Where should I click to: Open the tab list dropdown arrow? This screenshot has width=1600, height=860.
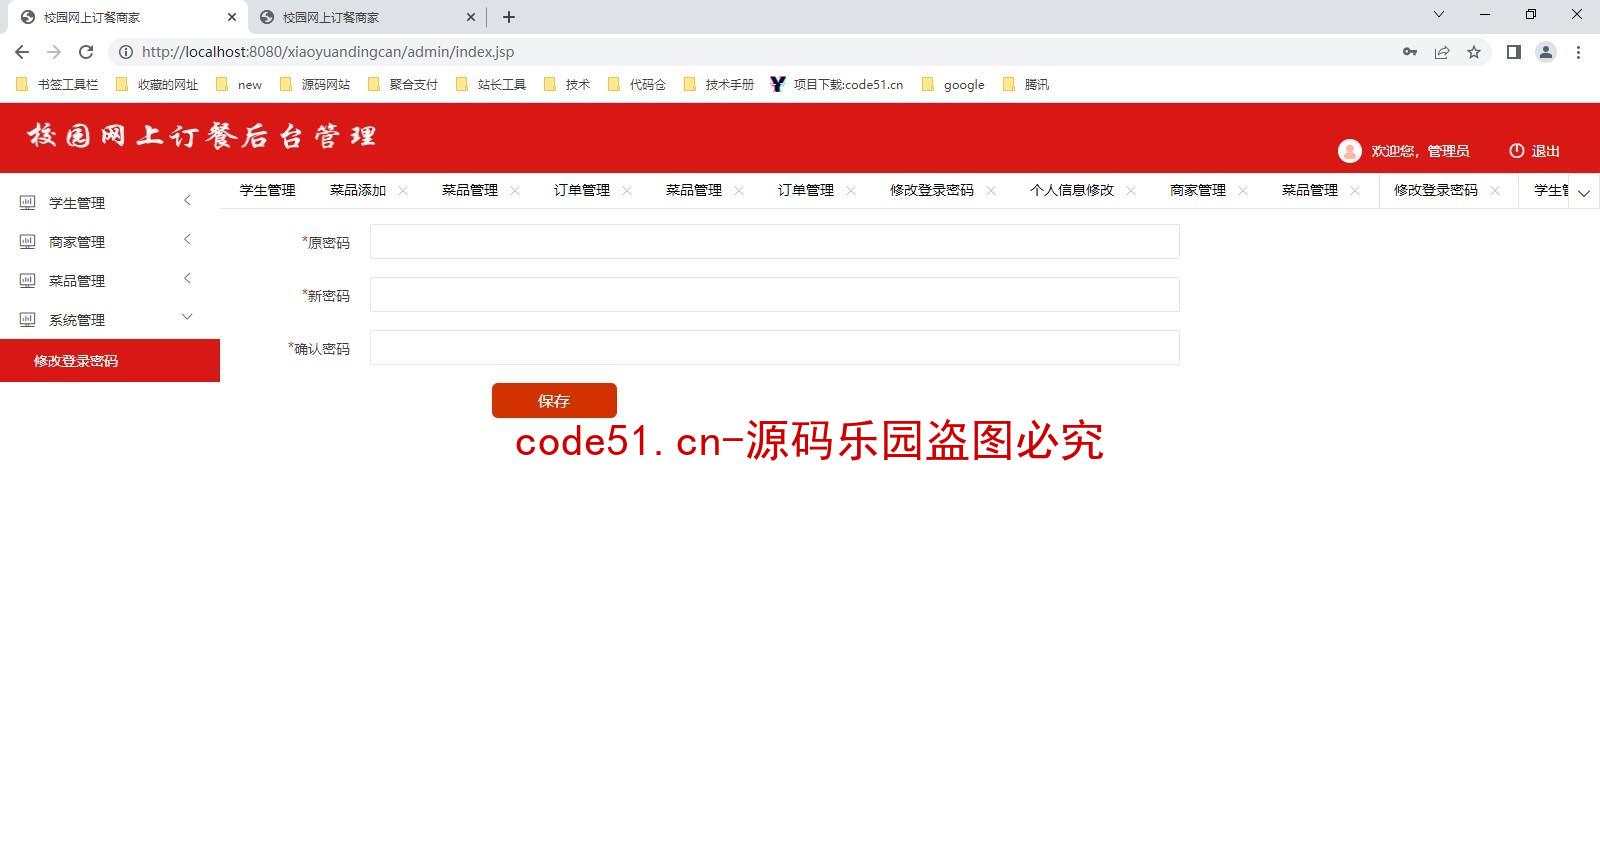1584,193
